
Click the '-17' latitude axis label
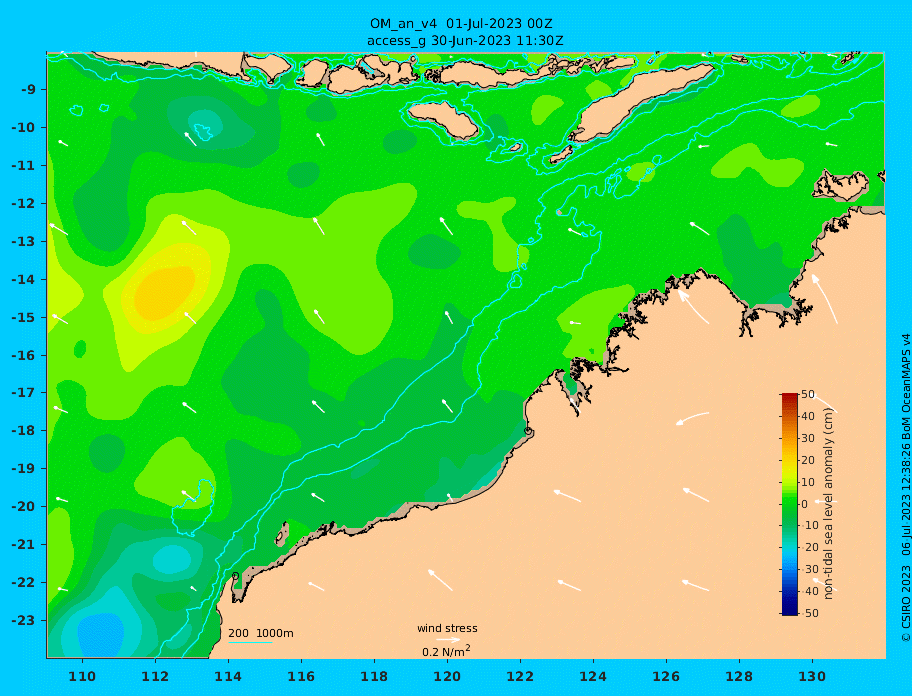tap(23, 392)
